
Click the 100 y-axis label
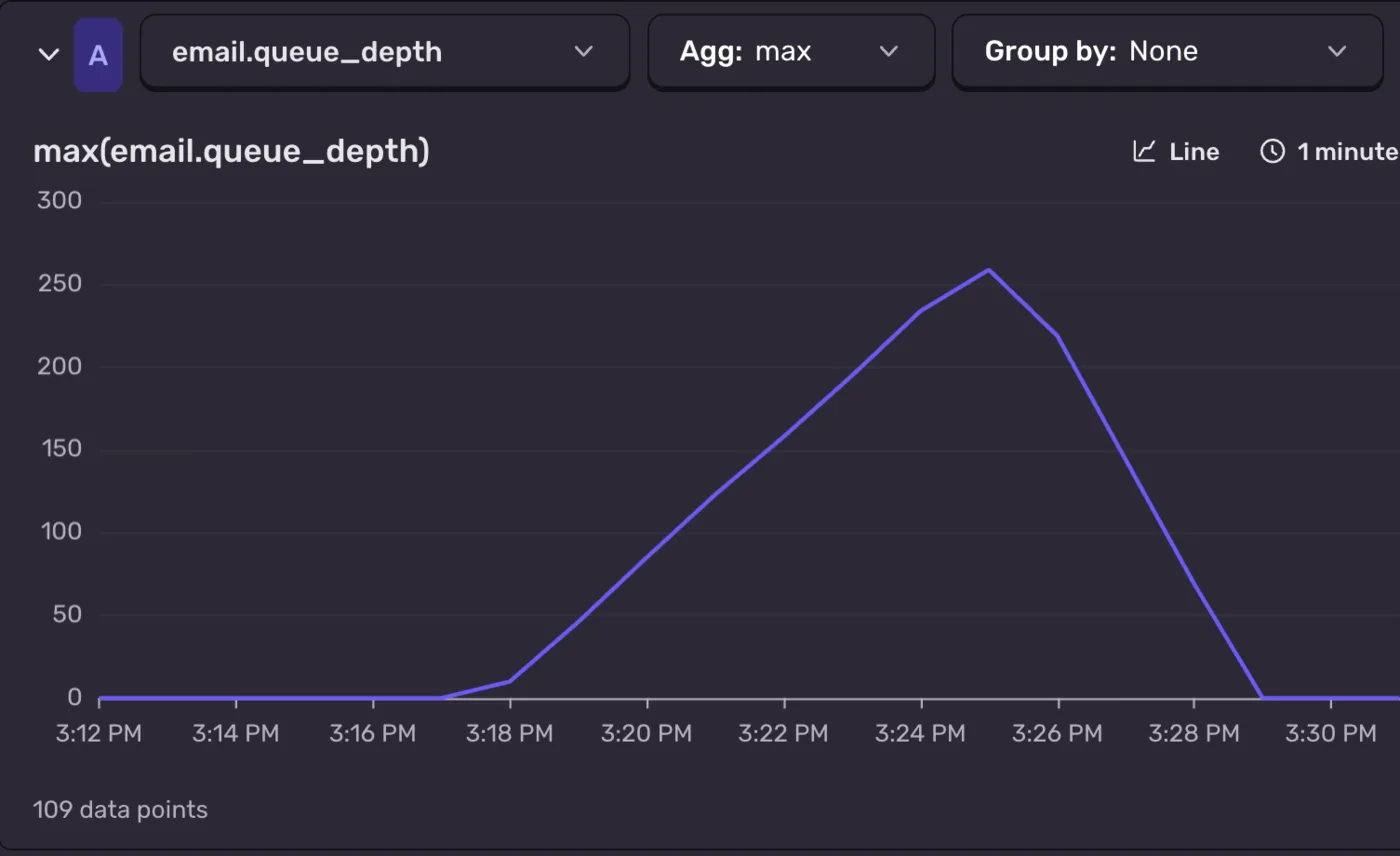coord(59,531)
